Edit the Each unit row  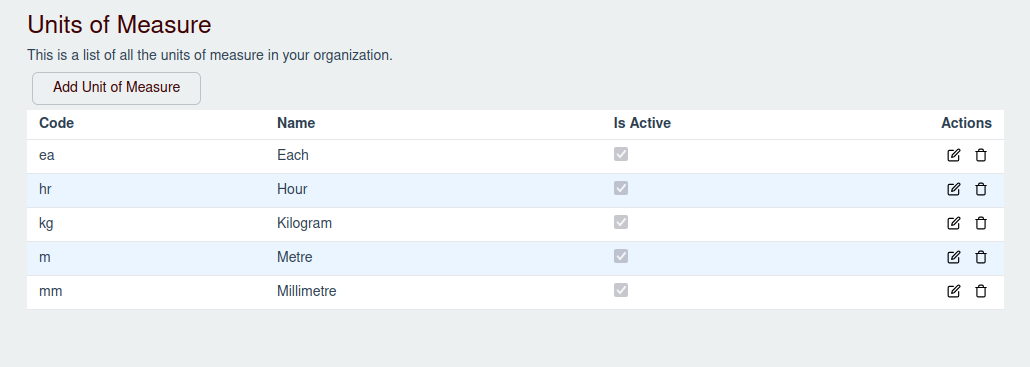pos(953,156)
